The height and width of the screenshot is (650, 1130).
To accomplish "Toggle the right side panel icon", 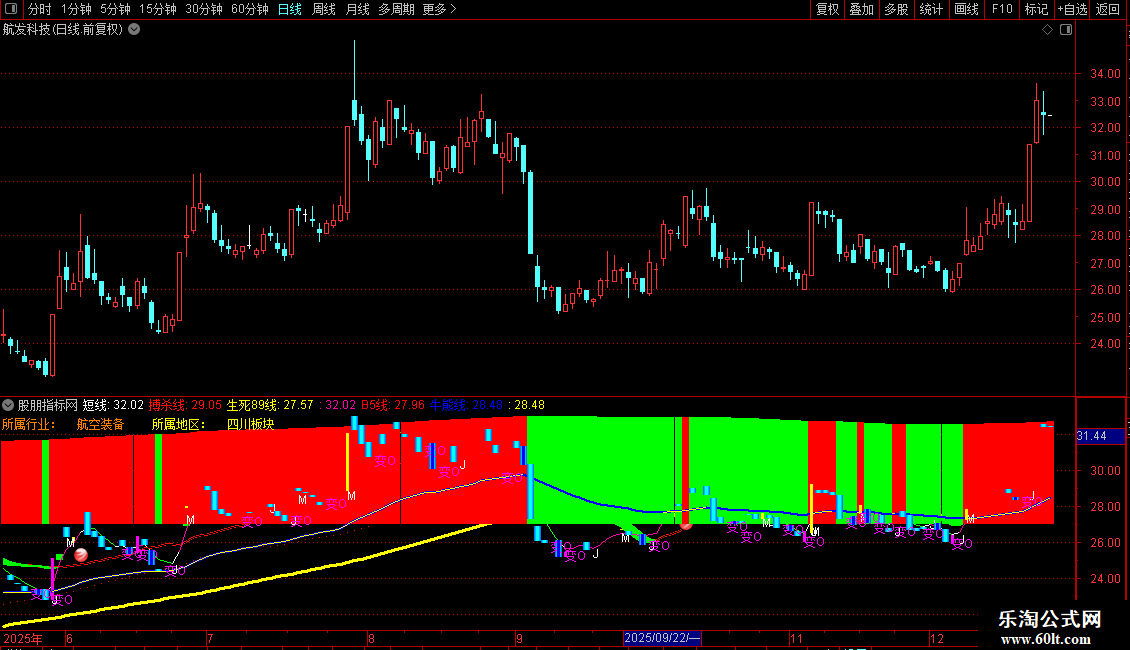I will [1066, 29].
